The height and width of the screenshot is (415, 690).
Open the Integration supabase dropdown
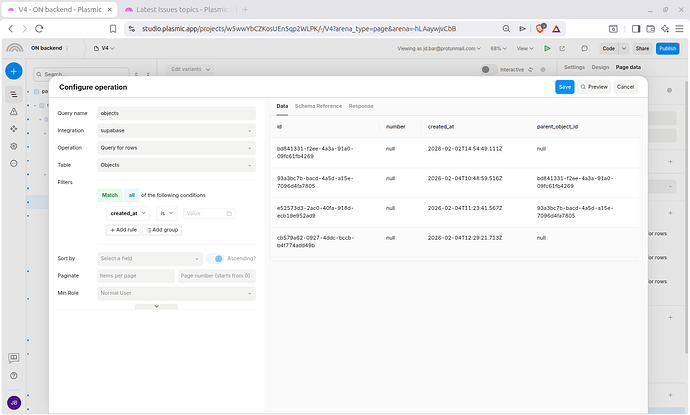(176, 131)
